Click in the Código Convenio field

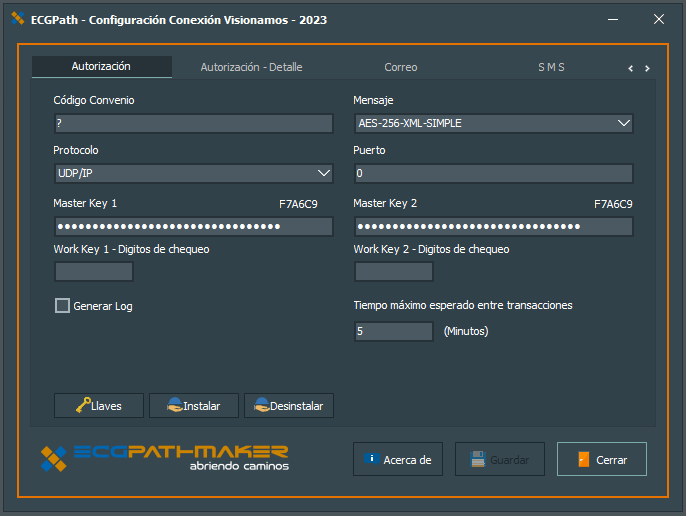point(193,123)
